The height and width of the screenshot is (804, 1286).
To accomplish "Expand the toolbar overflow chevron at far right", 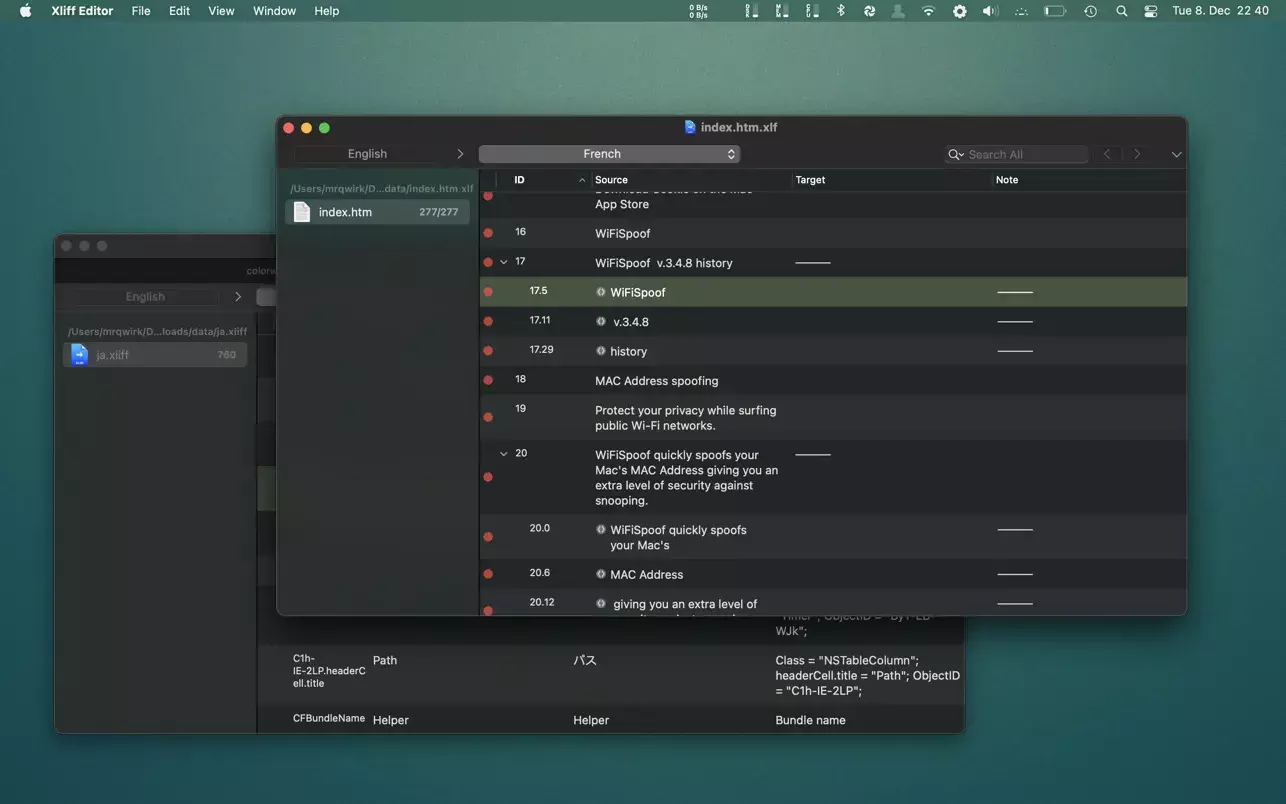I will click(x=1176, y=154).
